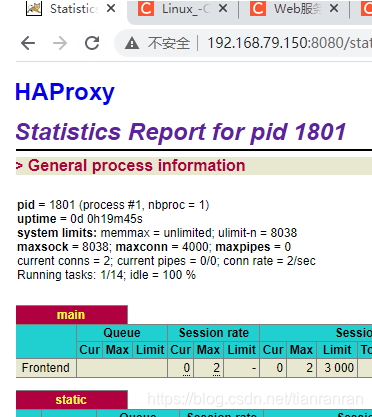Open the static proxy section header
Image resolution: width=372 pixels, height=417 pixels.
tap(72, 400)
